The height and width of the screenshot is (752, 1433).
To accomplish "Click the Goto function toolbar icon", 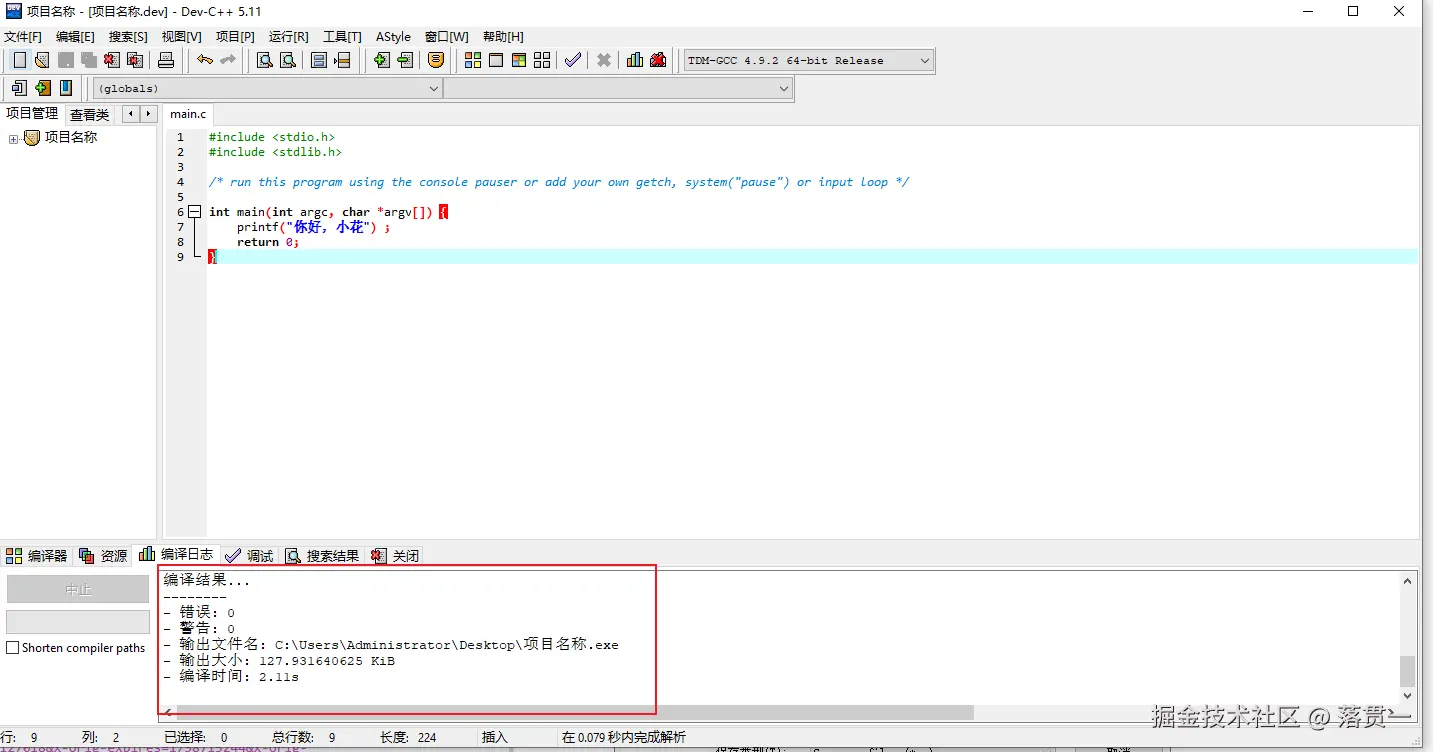I will [319, 60].
